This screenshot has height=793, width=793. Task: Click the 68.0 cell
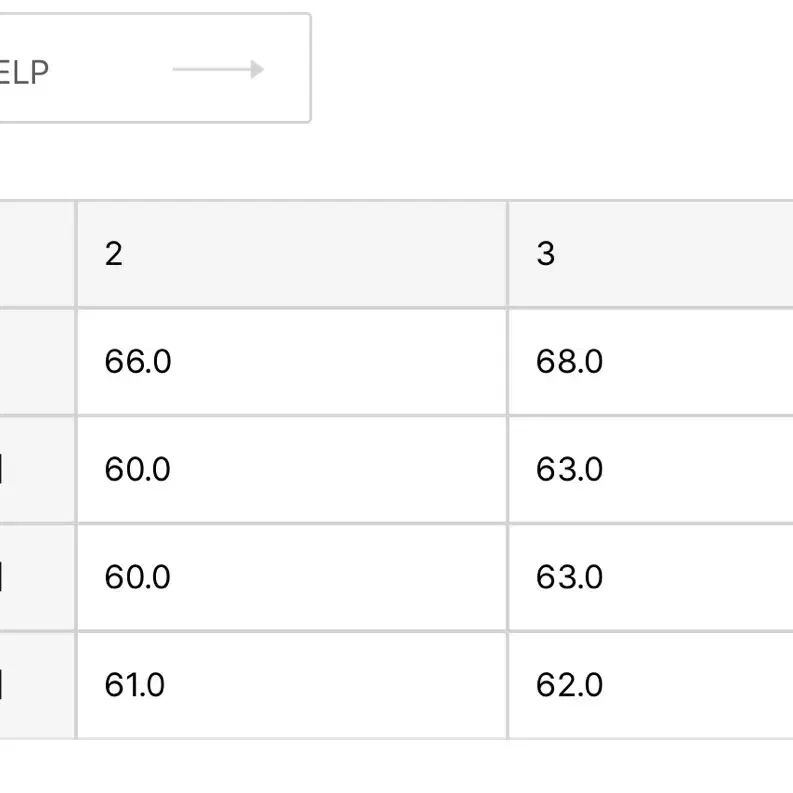click(651, 362)
